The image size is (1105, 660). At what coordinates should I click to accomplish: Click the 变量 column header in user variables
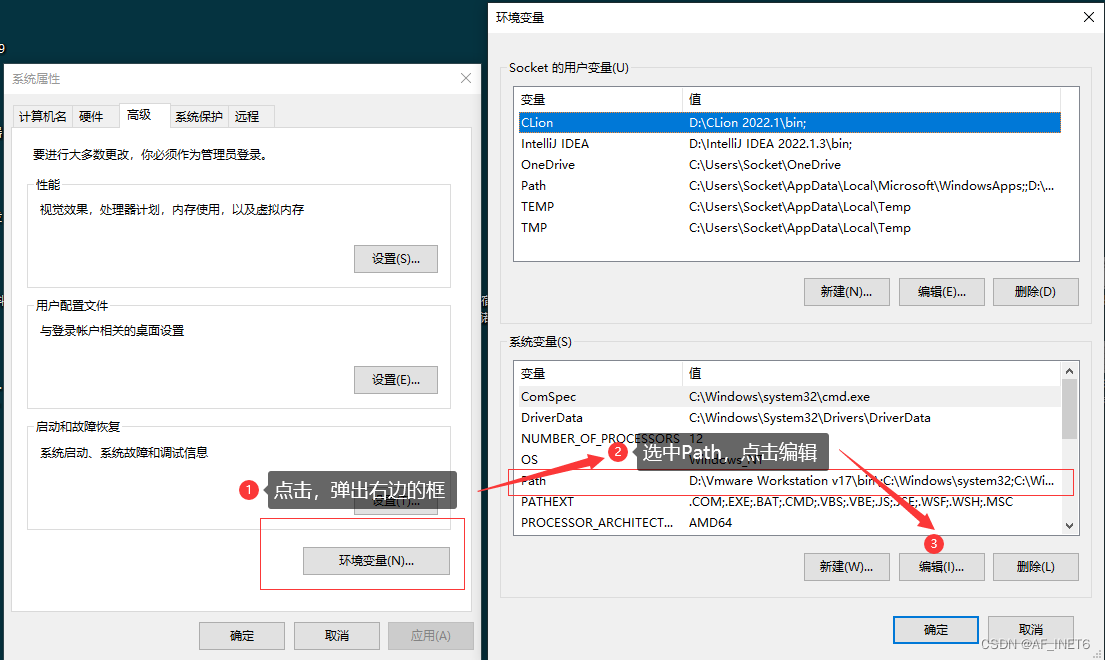pyautogui.click(x=600, y=99)
